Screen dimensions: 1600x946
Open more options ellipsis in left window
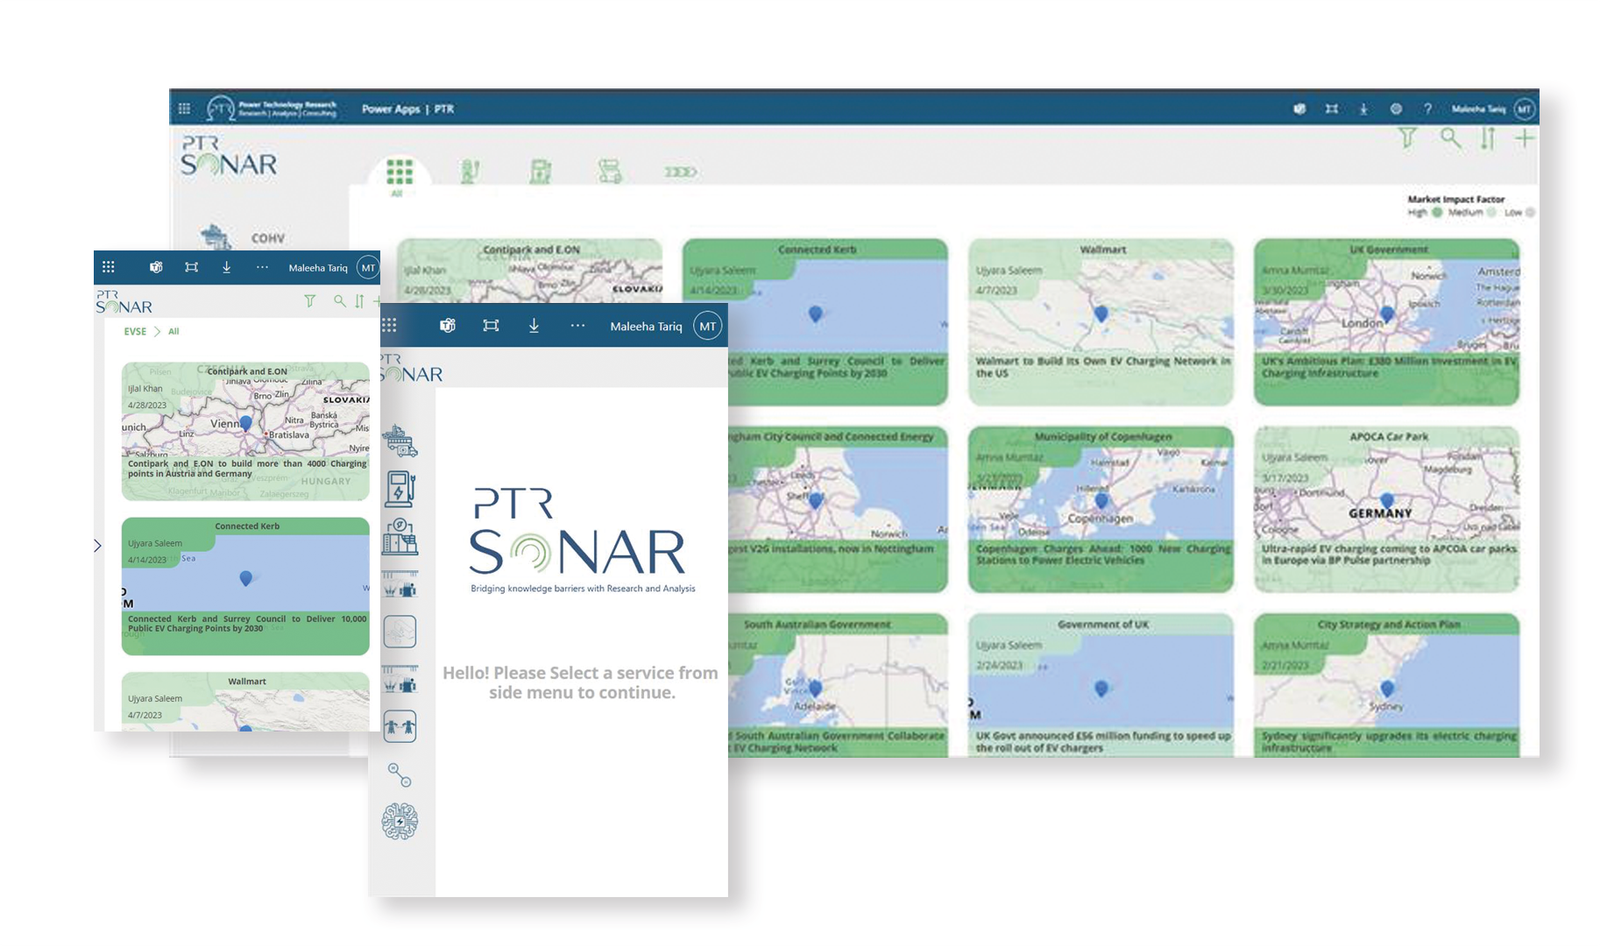coord(262,267)
